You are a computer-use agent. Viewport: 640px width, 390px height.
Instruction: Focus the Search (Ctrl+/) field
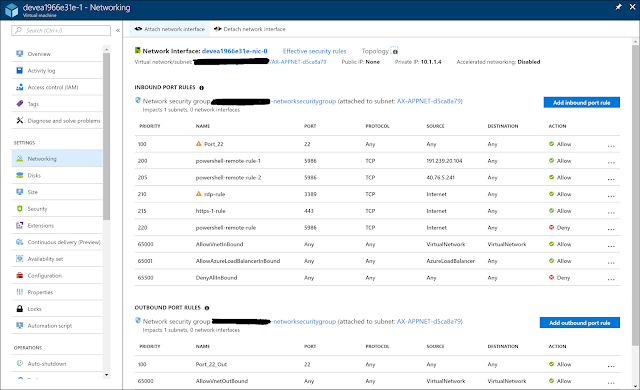coord(61,30)
